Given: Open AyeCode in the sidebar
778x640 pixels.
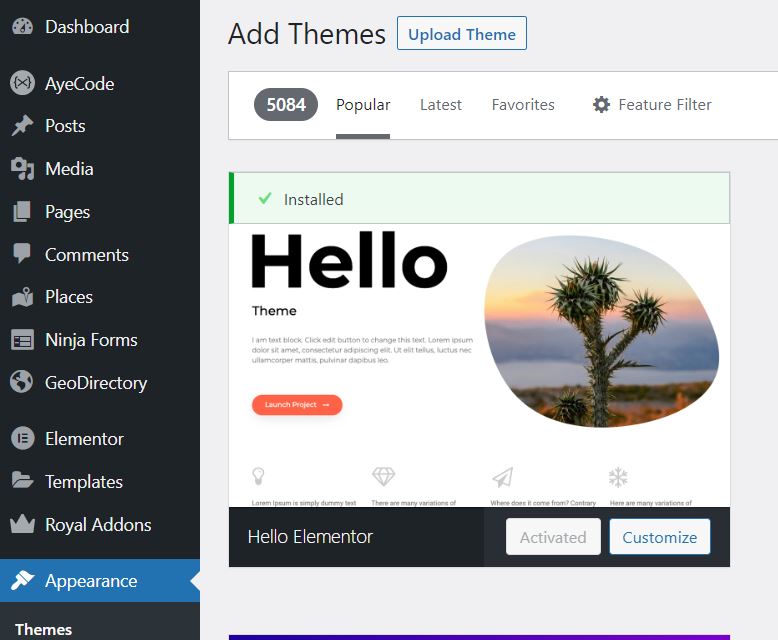Looking at the screenshot, I should point(100,83).
